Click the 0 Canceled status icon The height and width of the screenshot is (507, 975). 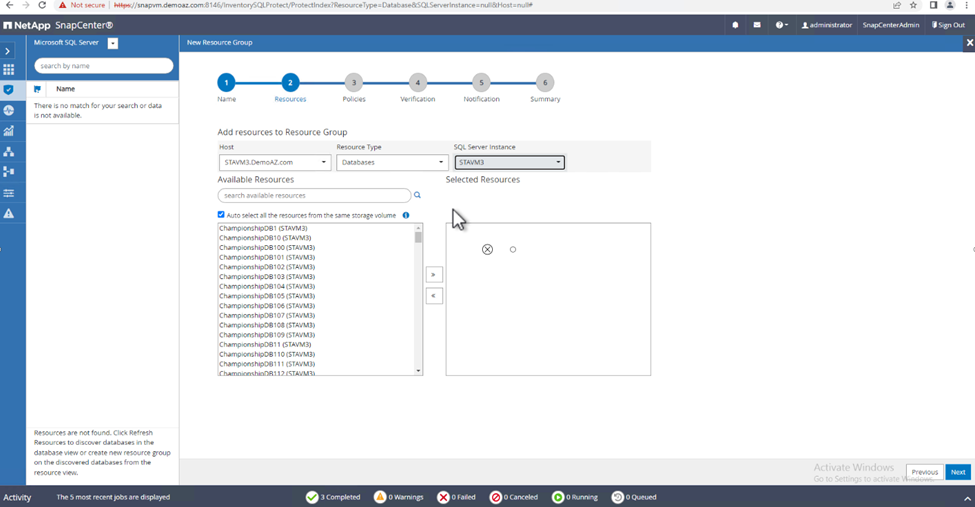496,497
